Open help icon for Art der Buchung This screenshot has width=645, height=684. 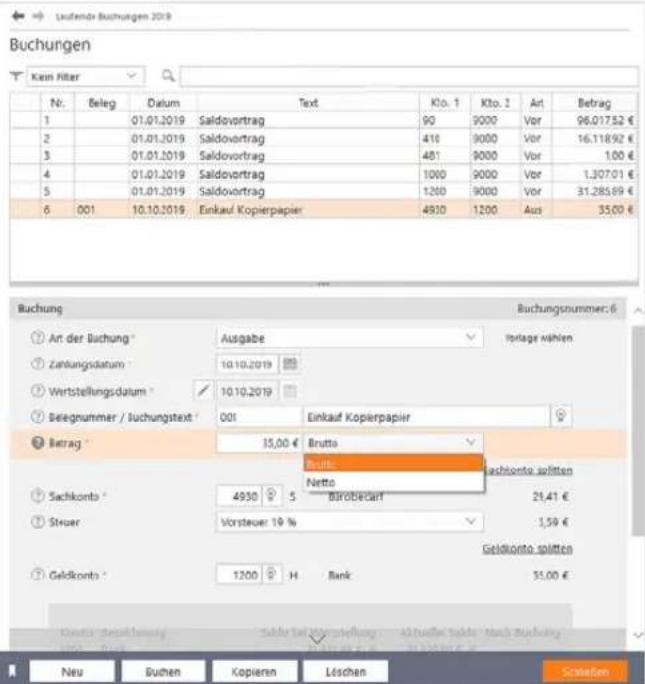[x=38, y=338]
